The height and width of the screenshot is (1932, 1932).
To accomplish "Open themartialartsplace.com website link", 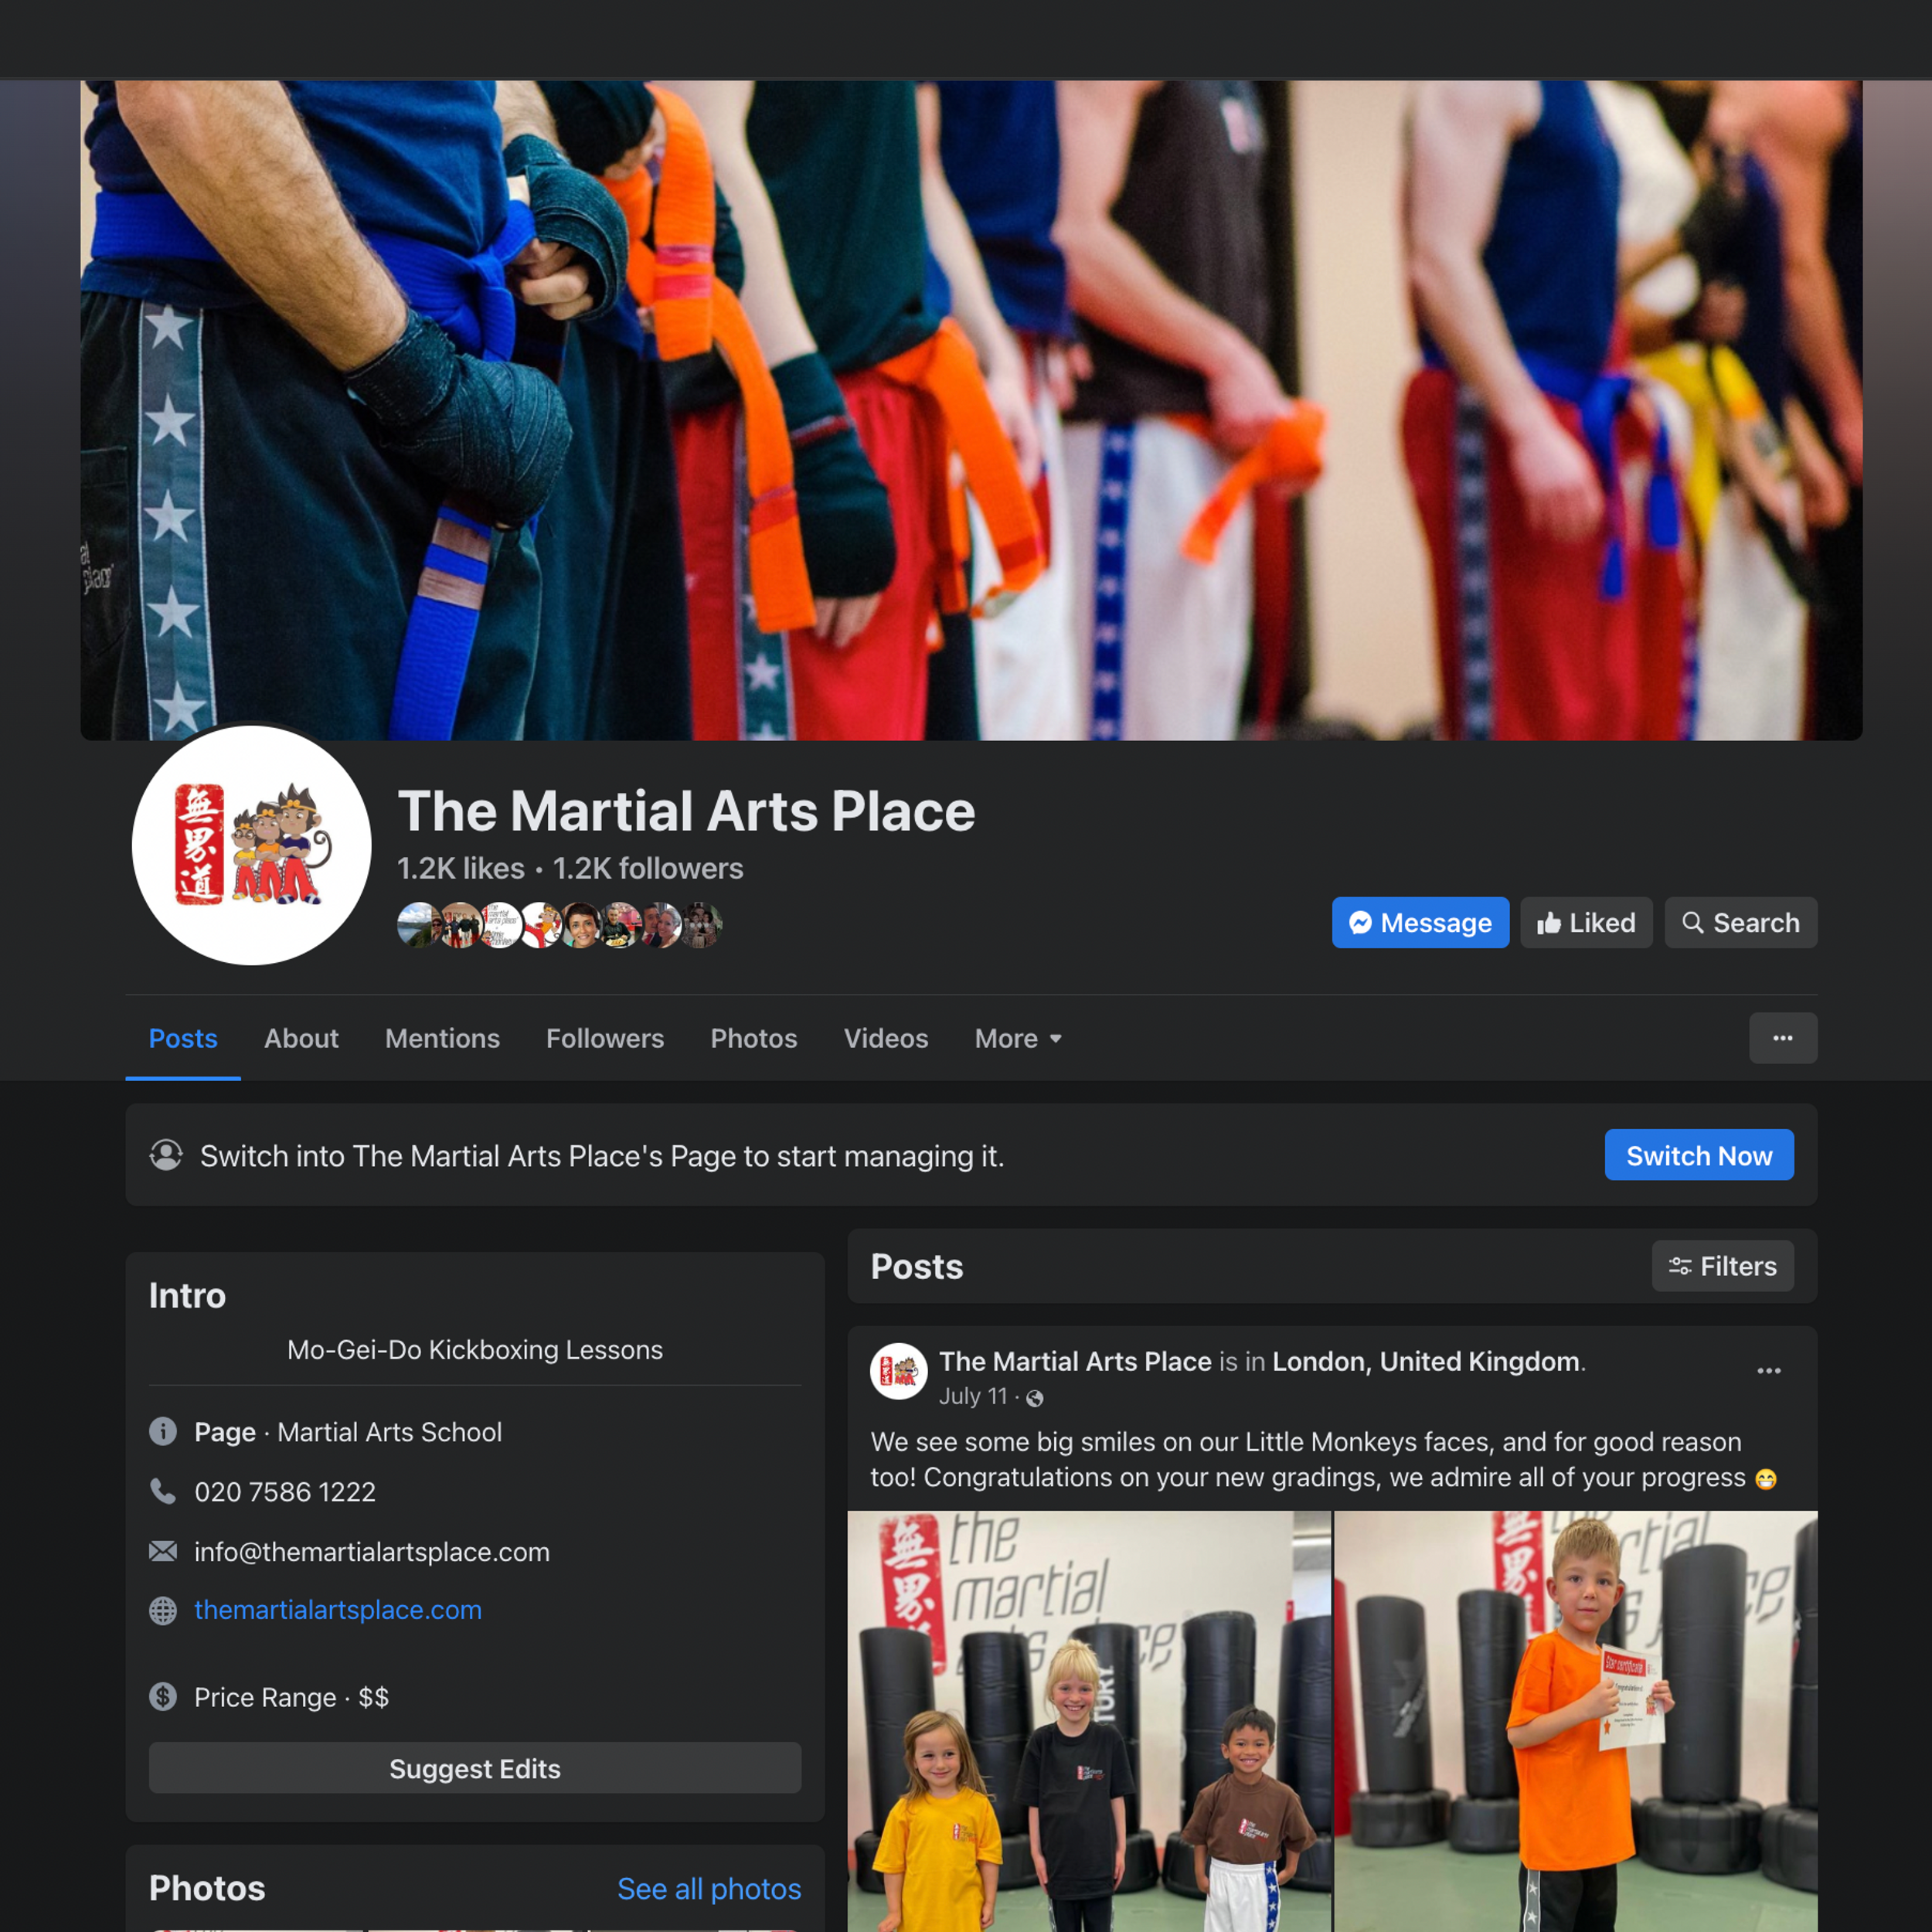I will click(338, 1610).
